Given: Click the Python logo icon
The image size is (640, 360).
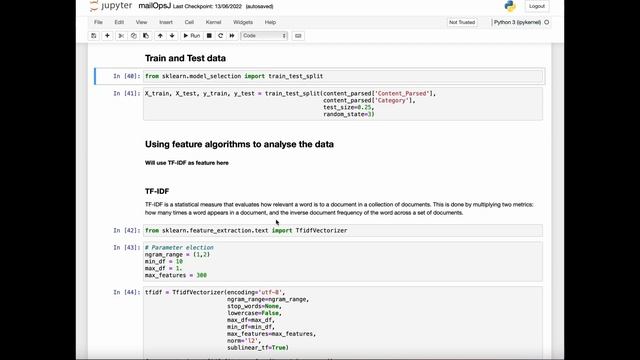Looking at the screenshot, I should click(510, 6).
